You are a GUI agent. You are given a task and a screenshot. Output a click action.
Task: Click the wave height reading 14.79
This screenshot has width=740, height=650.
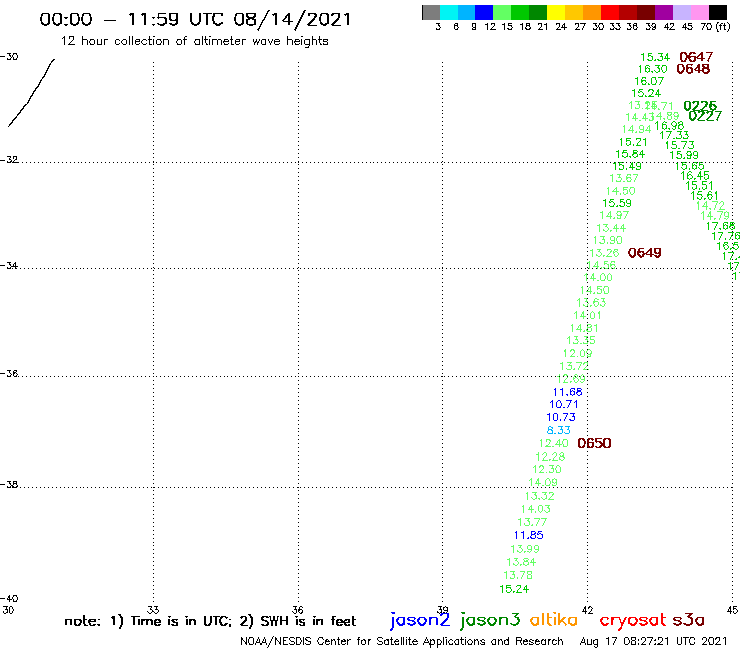715,216
